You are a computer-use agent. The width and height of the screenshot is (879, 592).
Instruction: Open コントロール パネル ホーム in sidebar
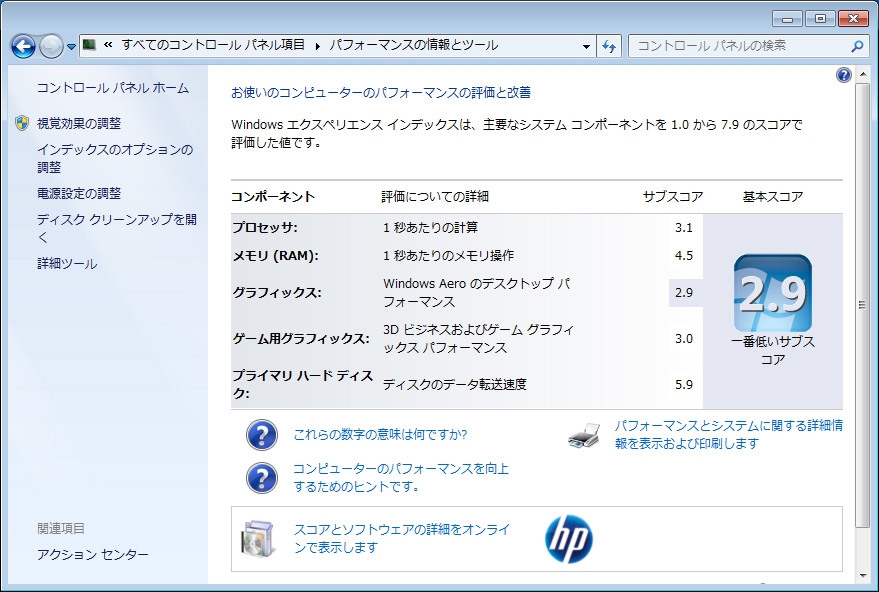click(x=112, y=88)
